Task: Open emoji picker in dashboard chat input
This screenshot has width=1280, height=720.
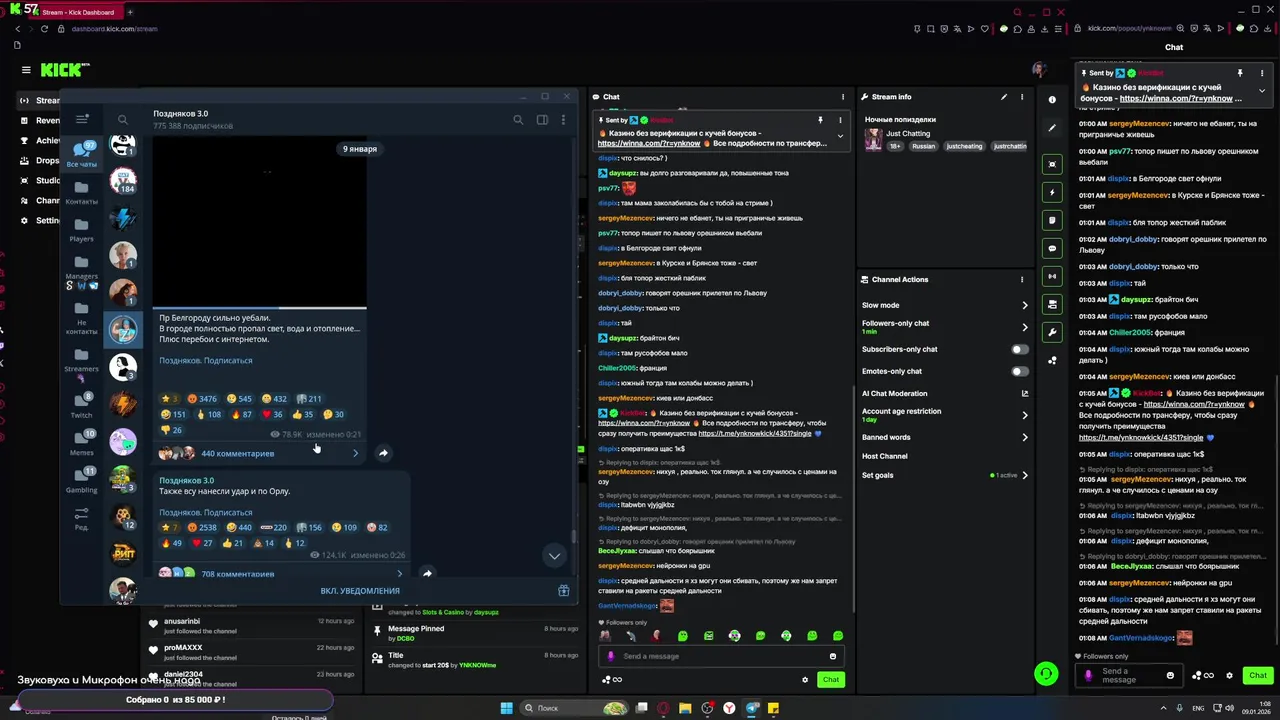Action: pyautogui.click(x=832, y=656)
